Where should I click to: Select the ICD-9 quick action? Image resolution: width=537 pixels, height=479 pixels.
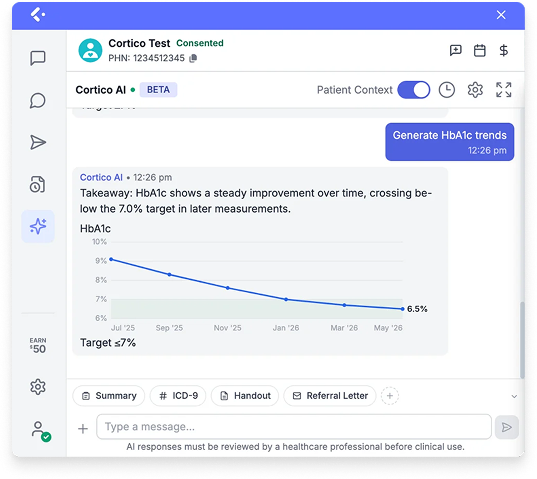click(x=178, y=396)
